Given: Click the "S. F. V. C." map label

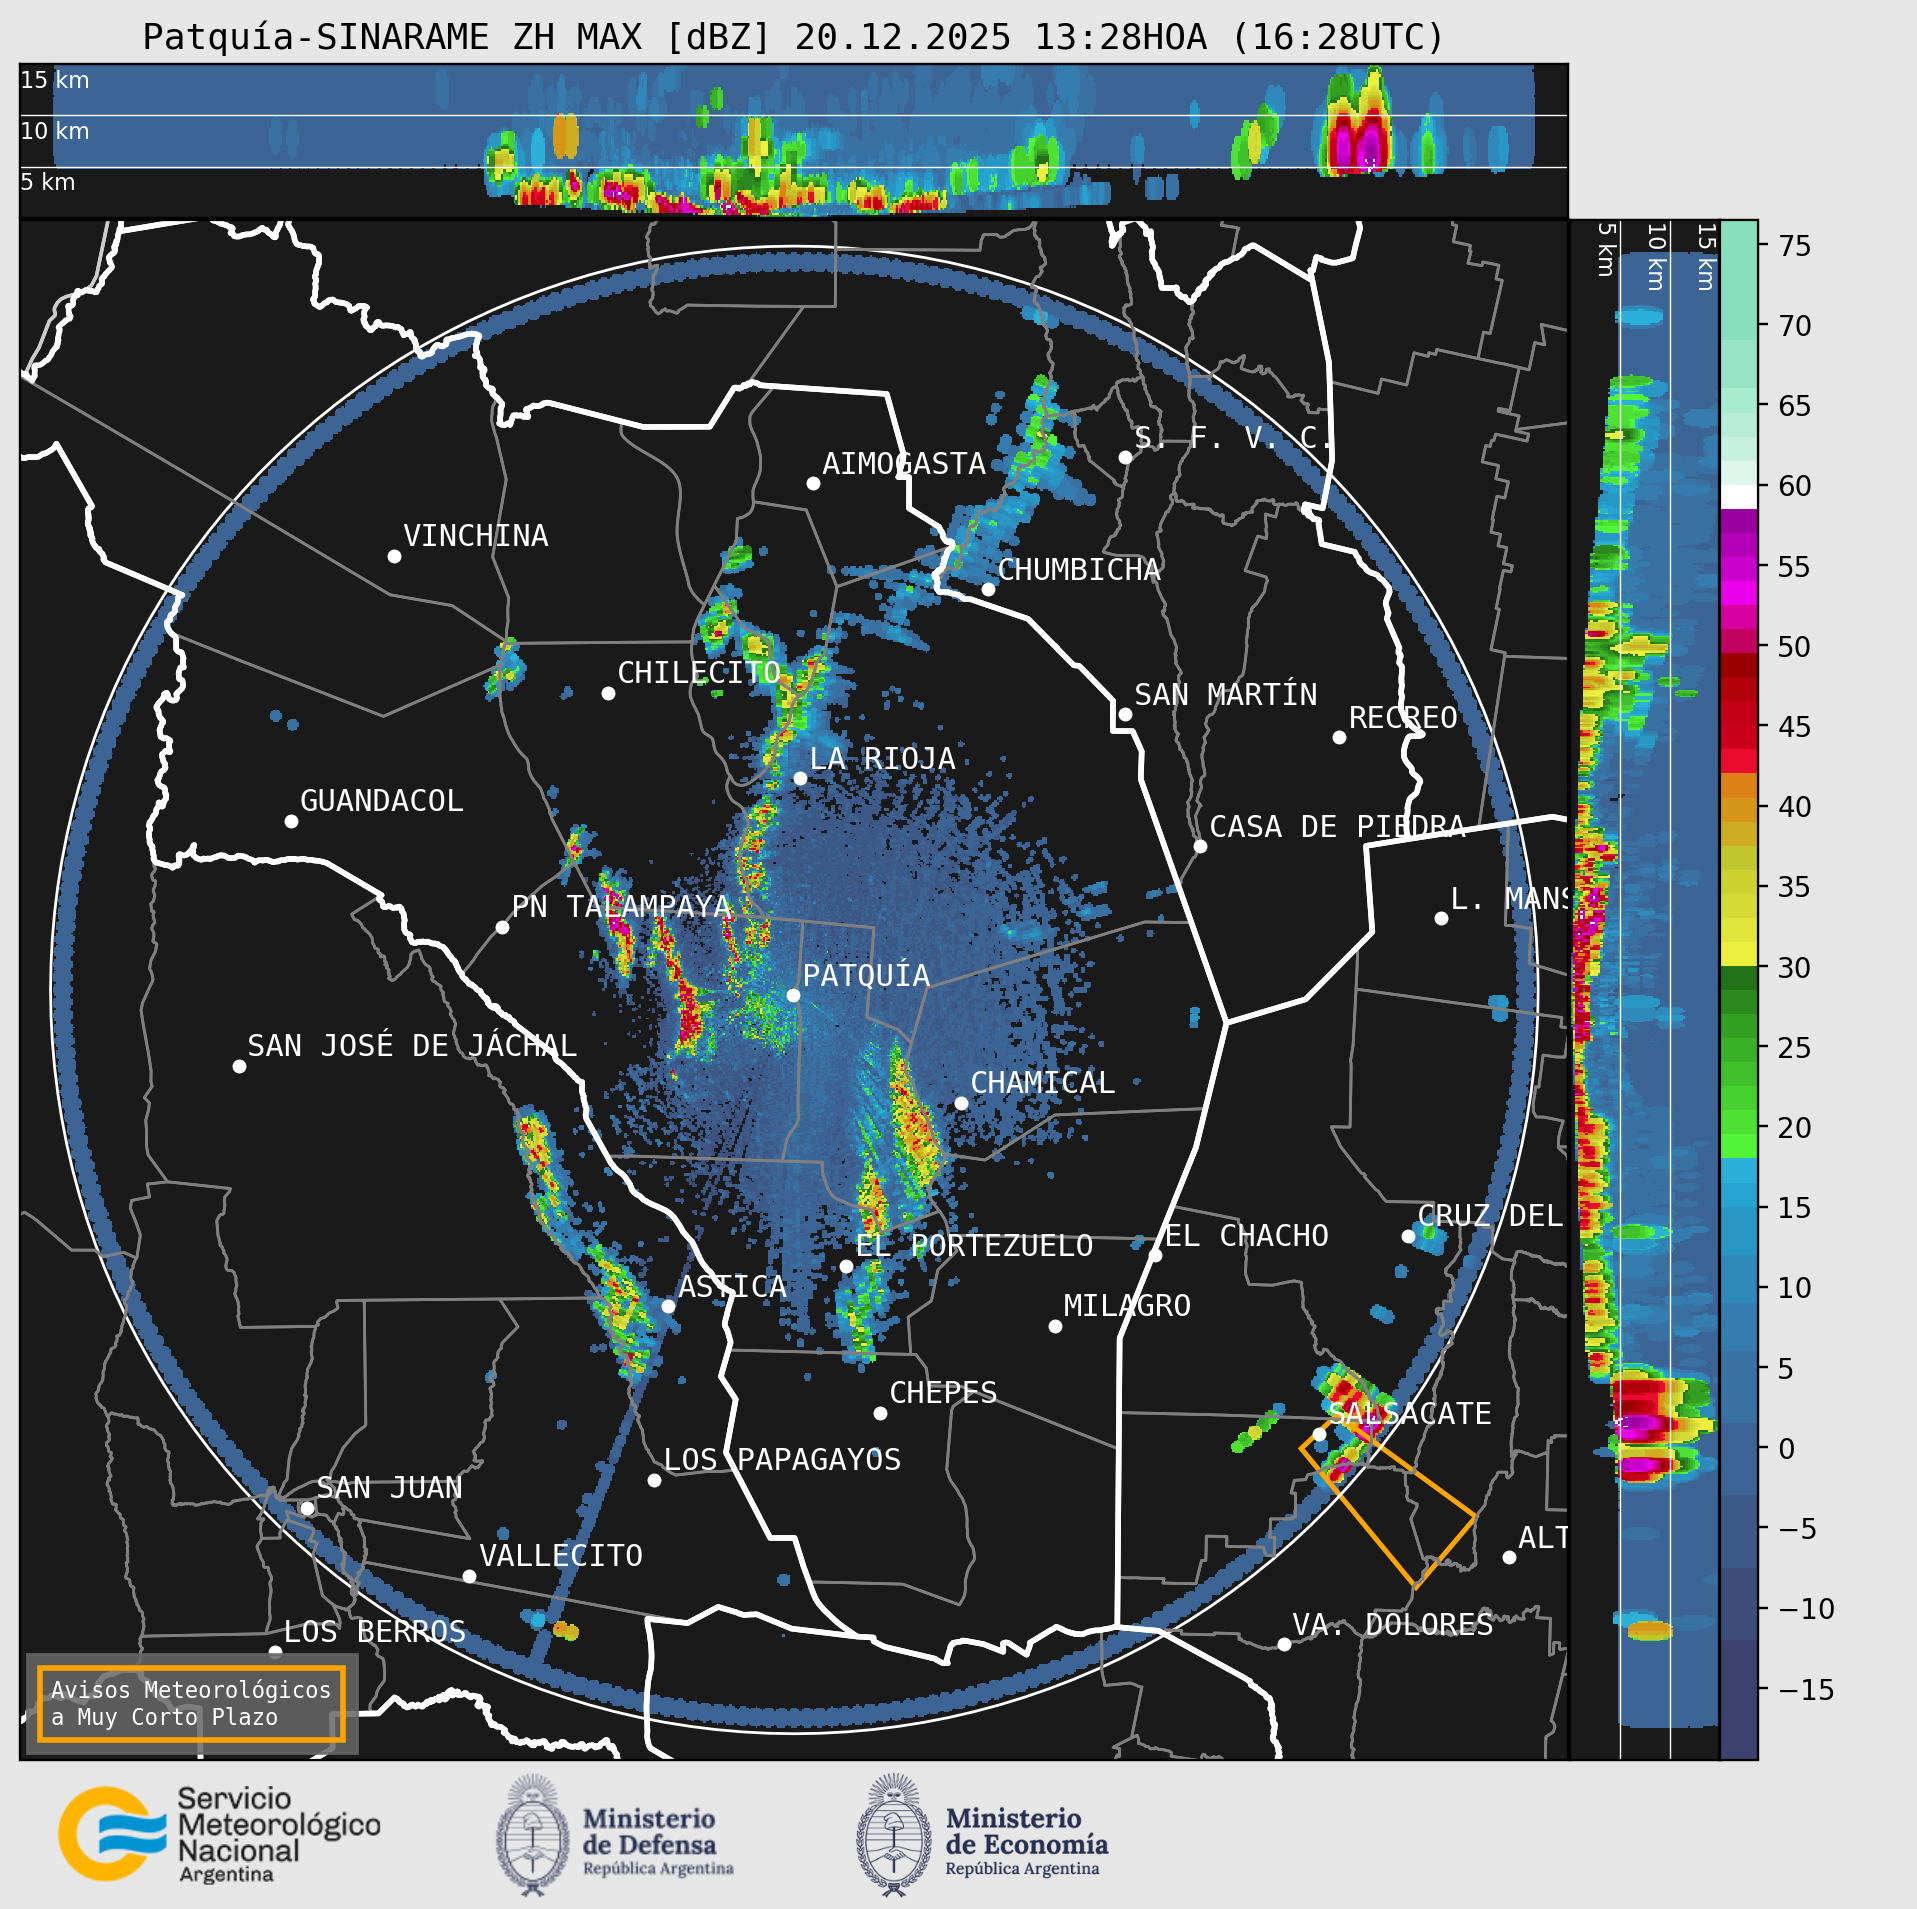Looking at the screenshot, I should (x=1233, y=438).
